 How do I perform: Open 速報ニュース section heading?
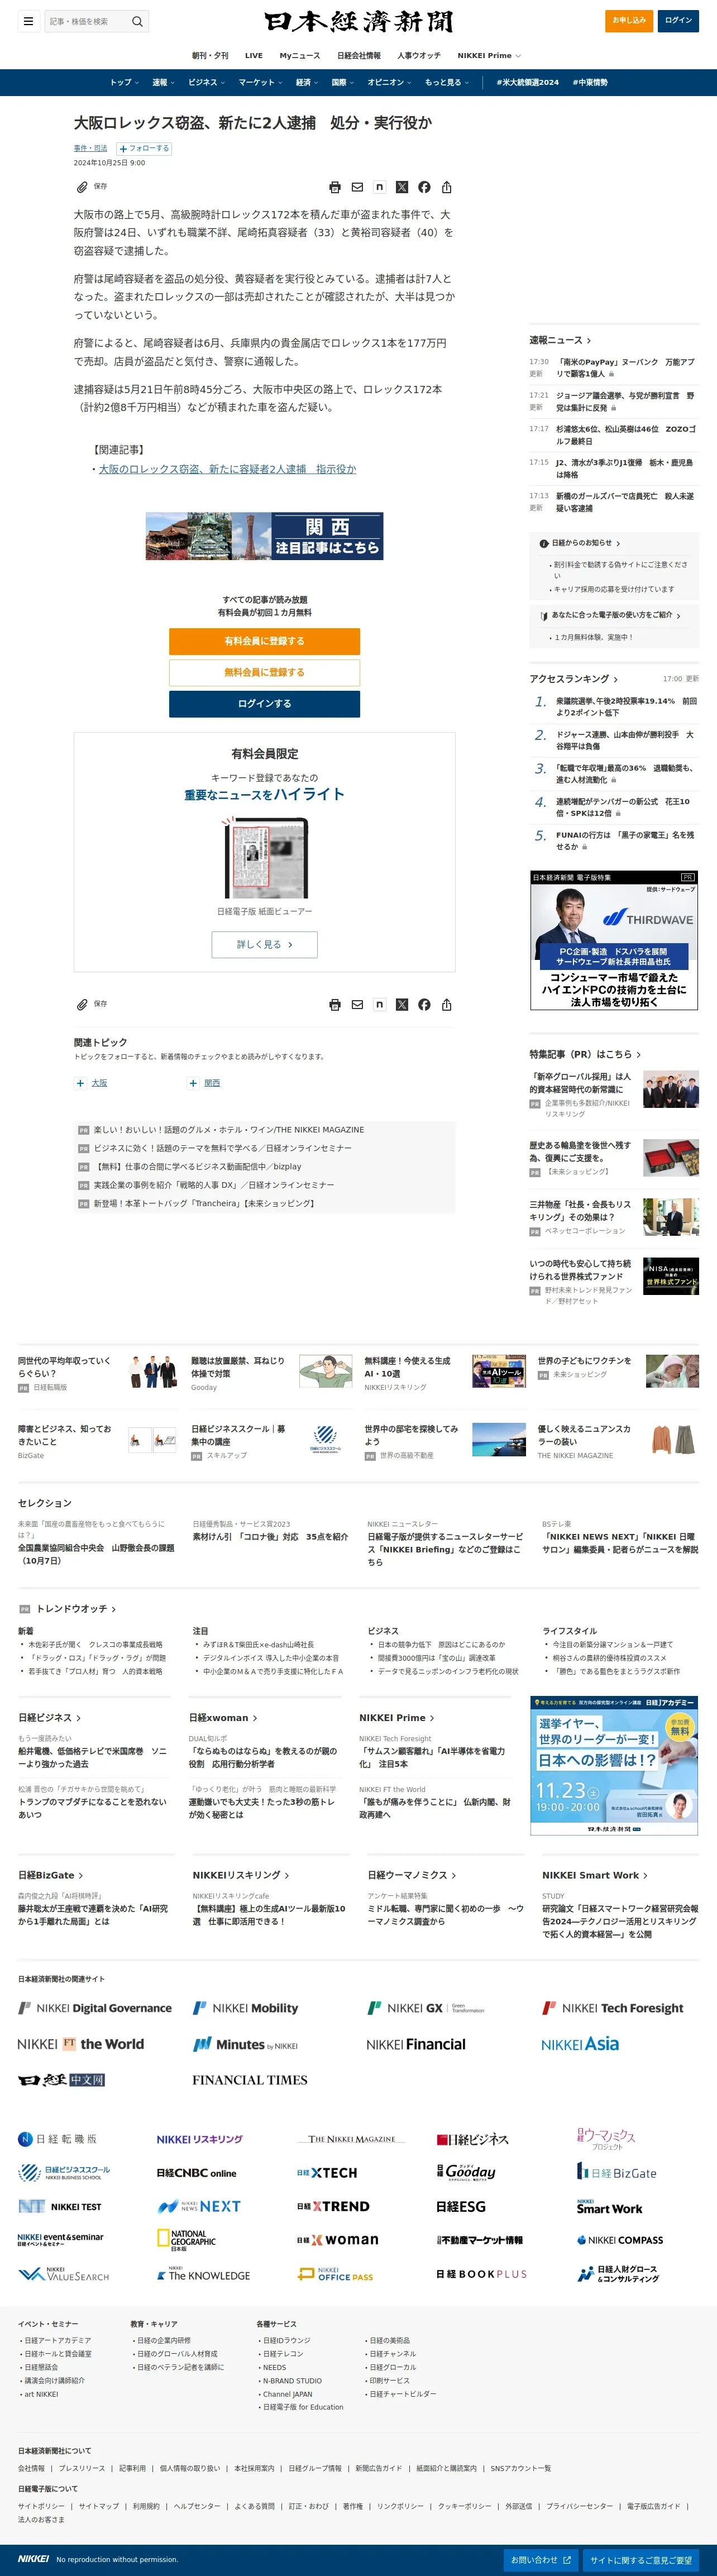click(x=560, y=340)
